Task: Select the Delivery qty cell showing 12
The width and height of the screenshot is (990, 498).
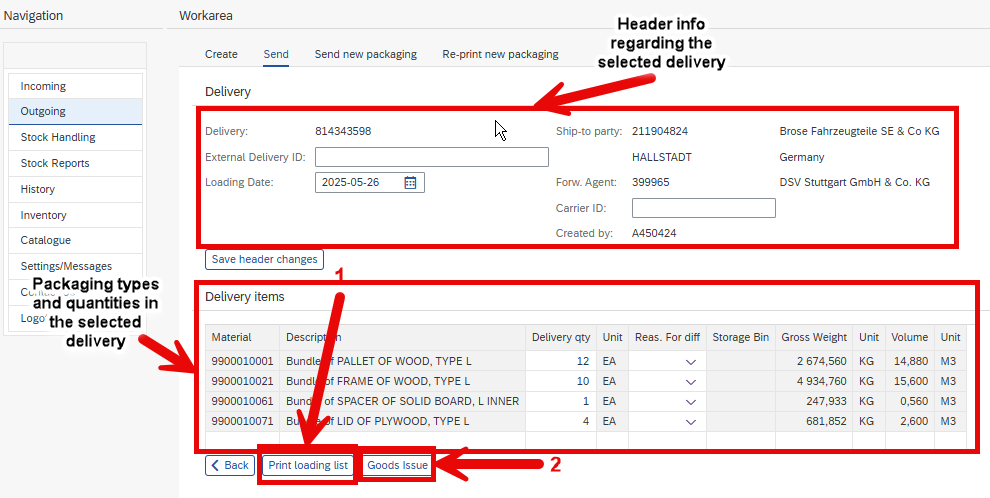Action: point(561,362)
